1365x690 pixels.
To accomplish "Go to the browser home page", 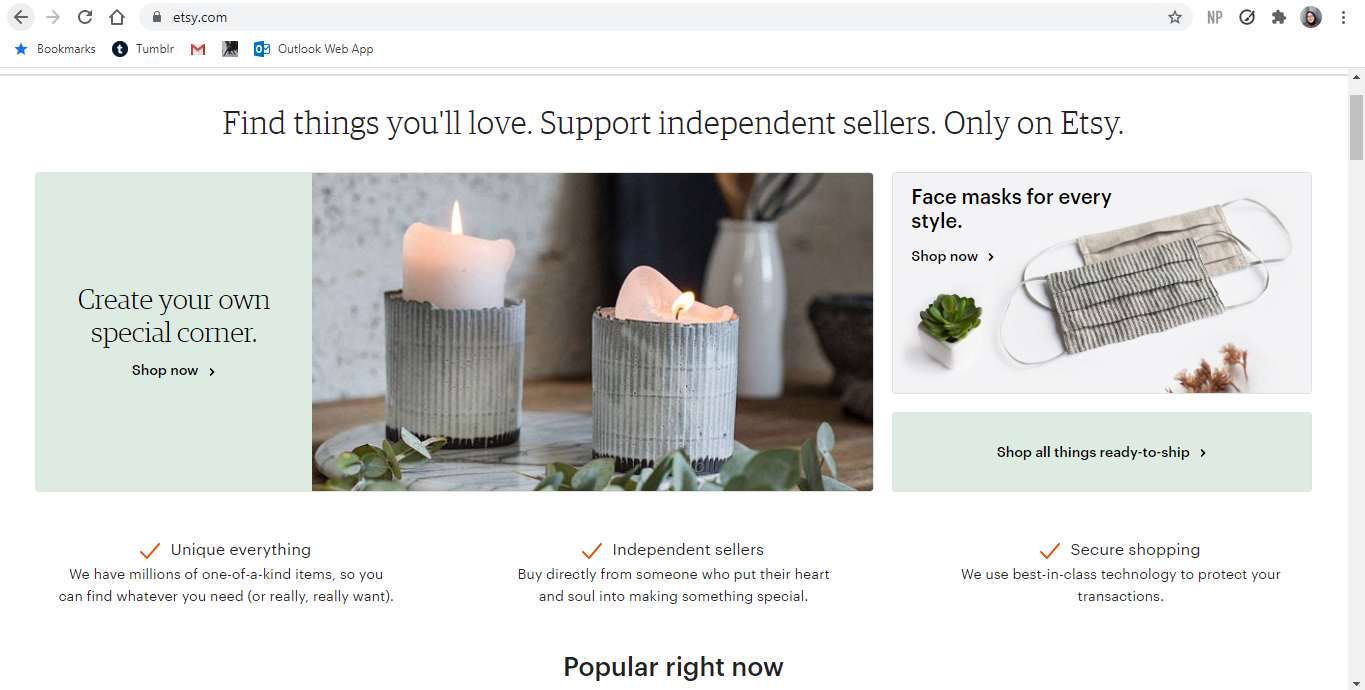I will pos(117,17).
